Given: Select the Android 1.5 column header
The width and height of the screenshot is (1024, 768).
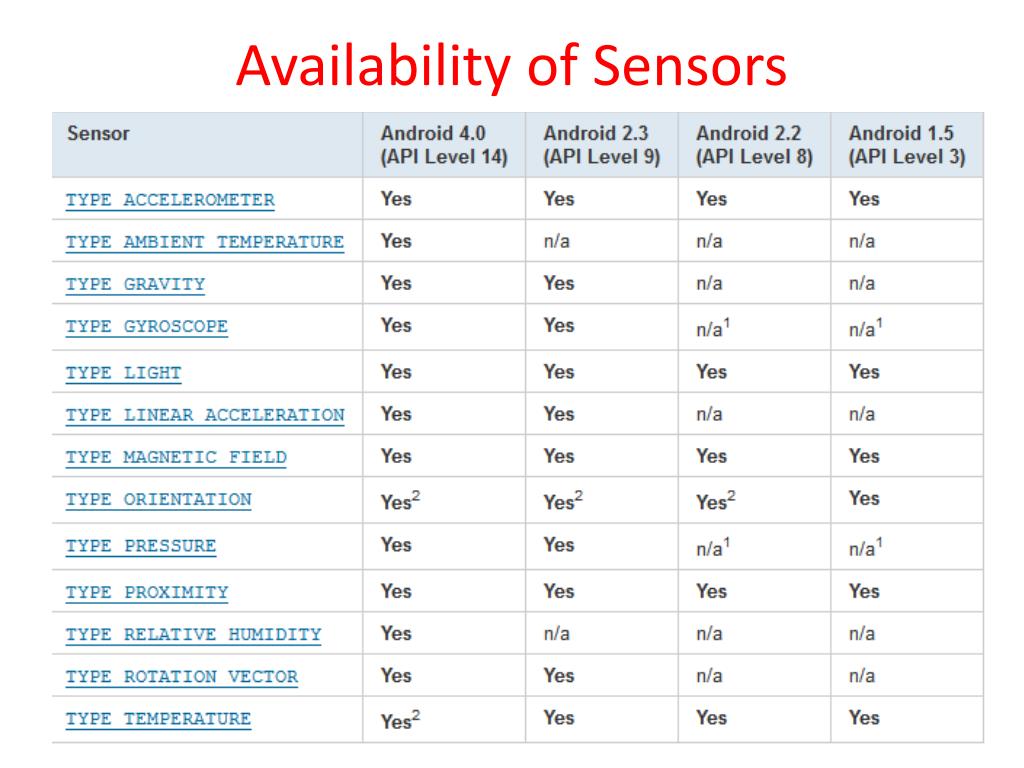Looking at the screenshot, I should (x=906, y=145).
